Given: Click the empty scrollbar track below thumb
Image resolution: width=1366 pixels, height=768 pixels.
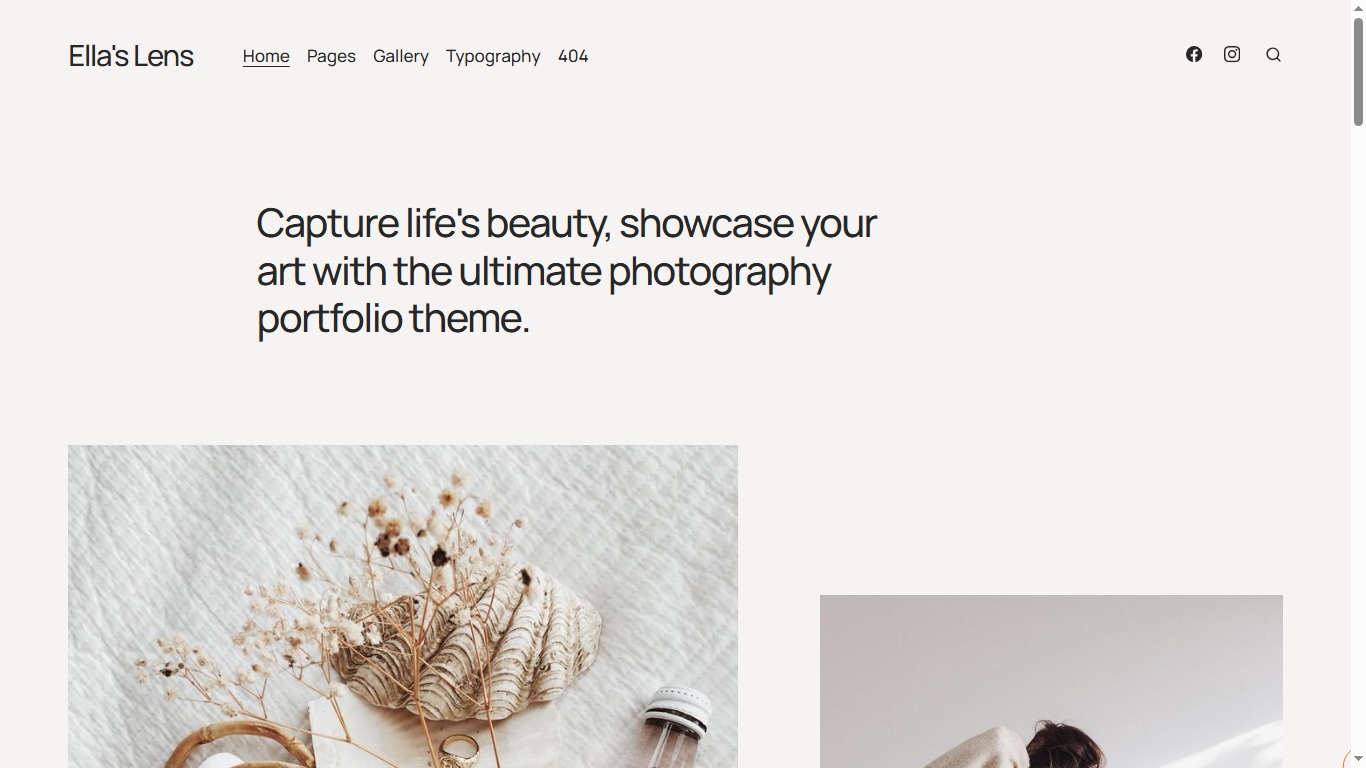Looking at the screenshot, I should [x=1358, y=440].
